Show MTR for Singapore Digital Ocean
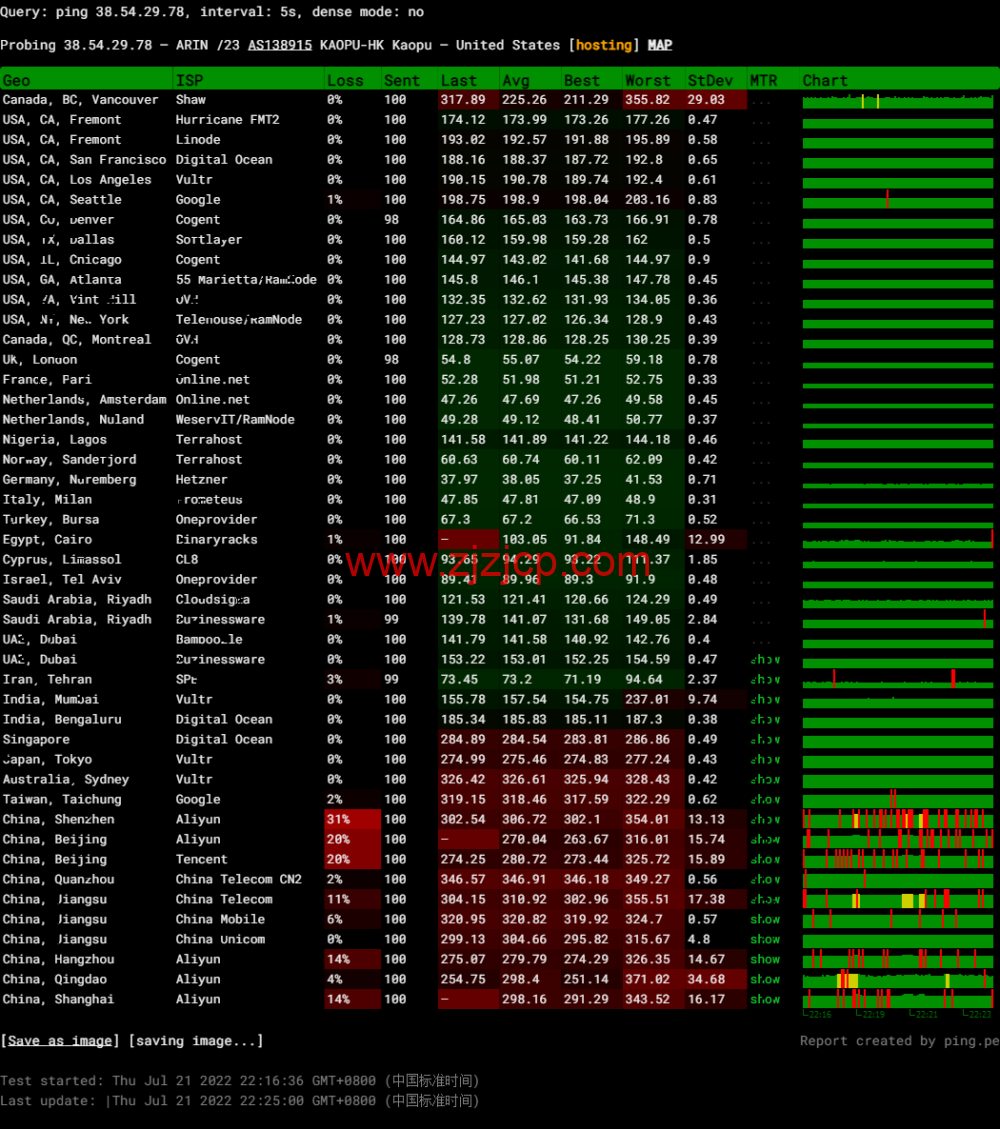The width and height of the screenshot is (1000, 1129). [765, 740]
